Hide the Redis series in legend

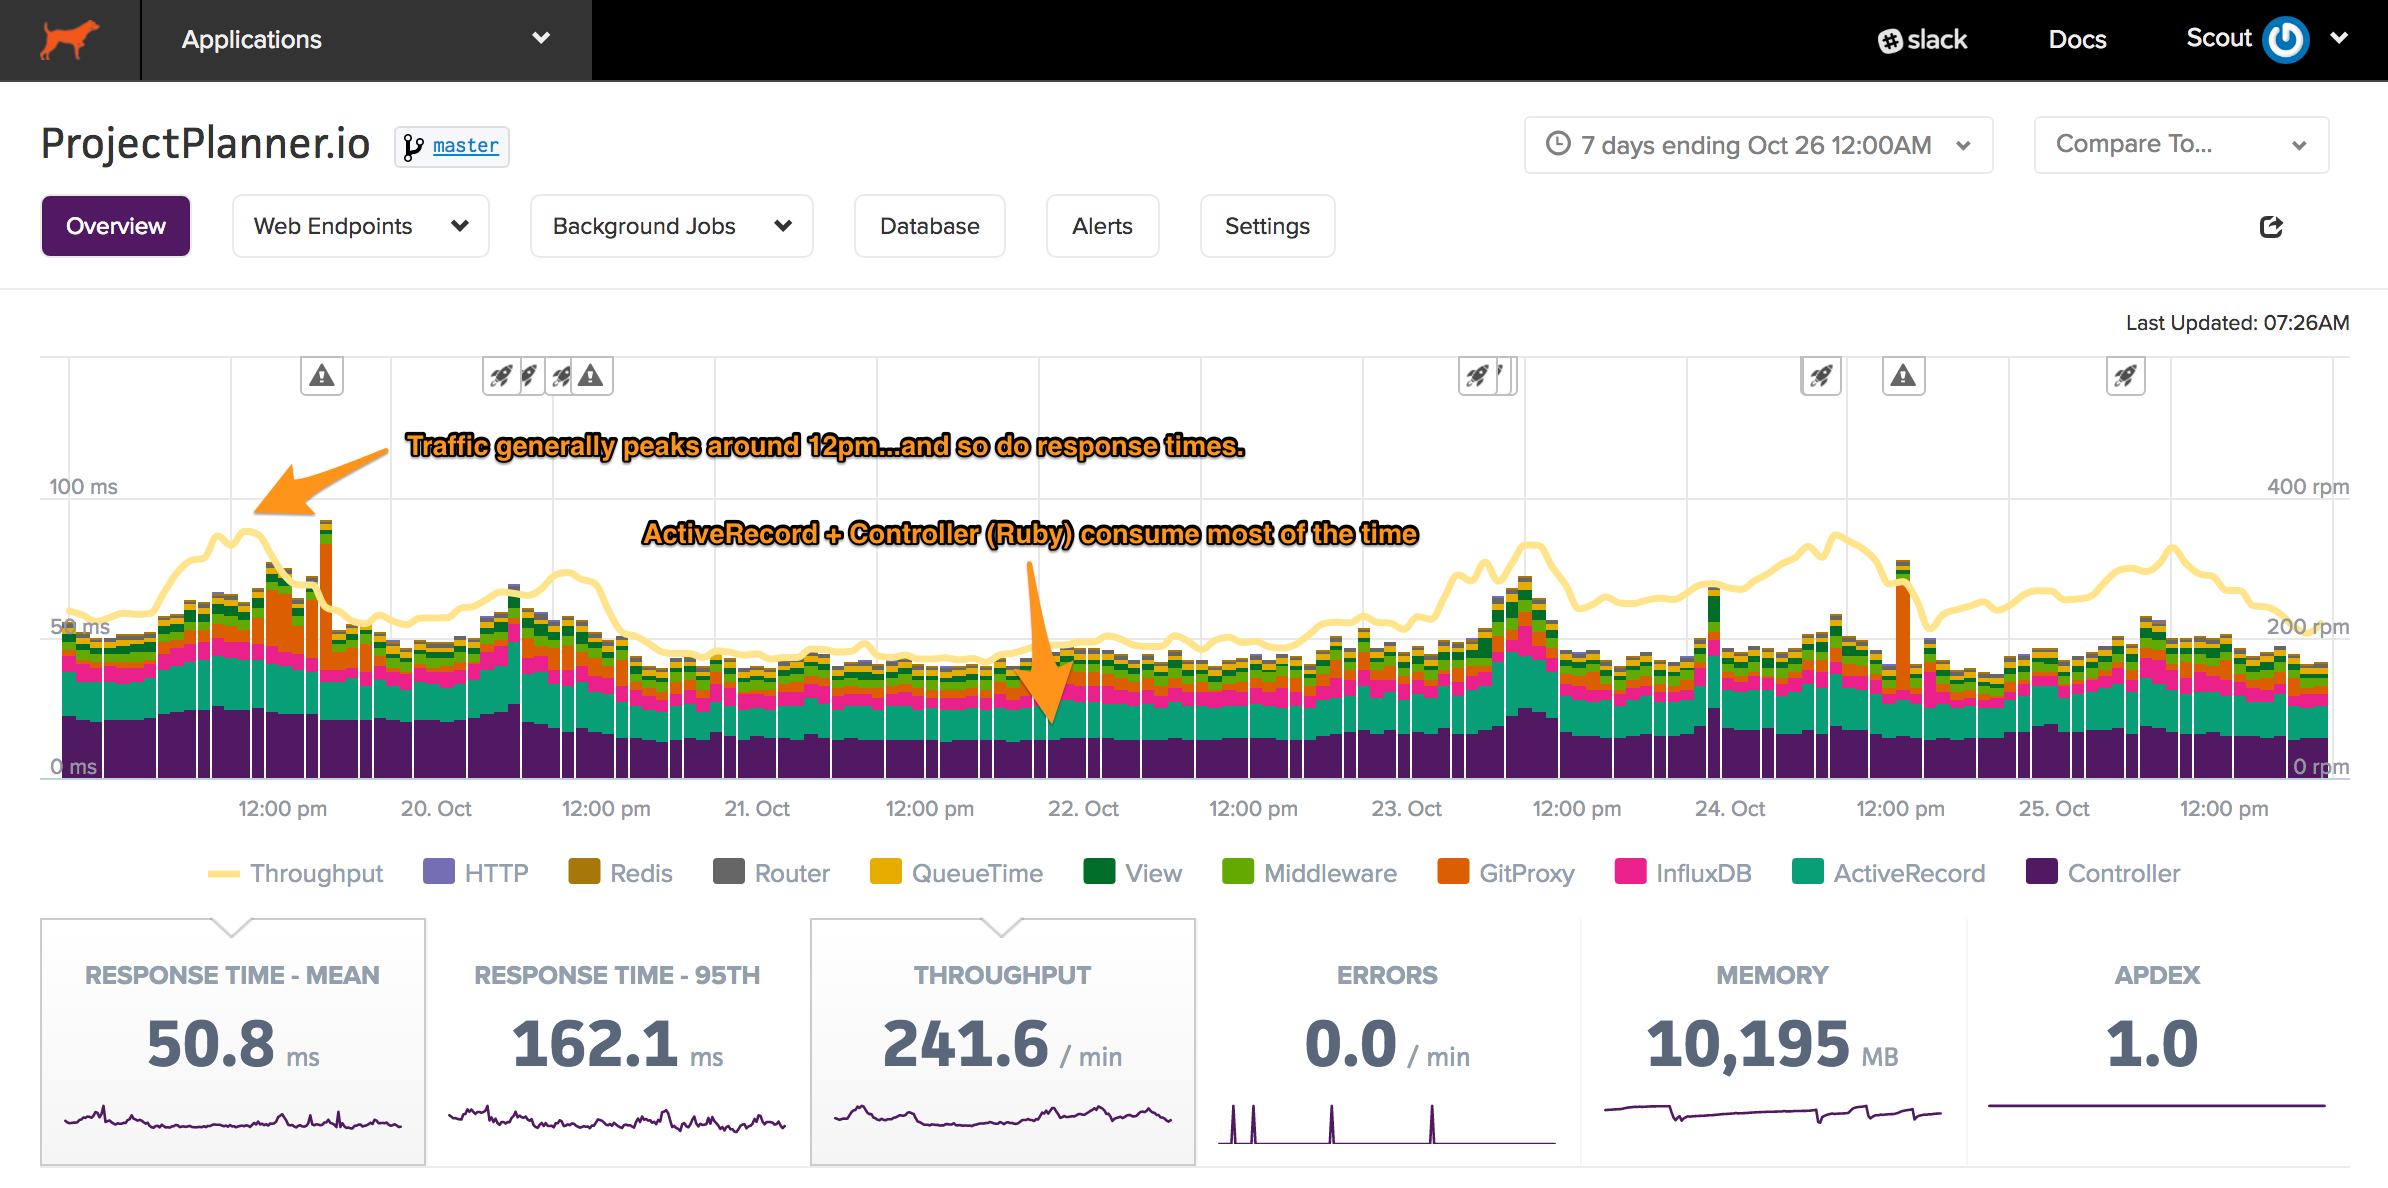[620, 873]
